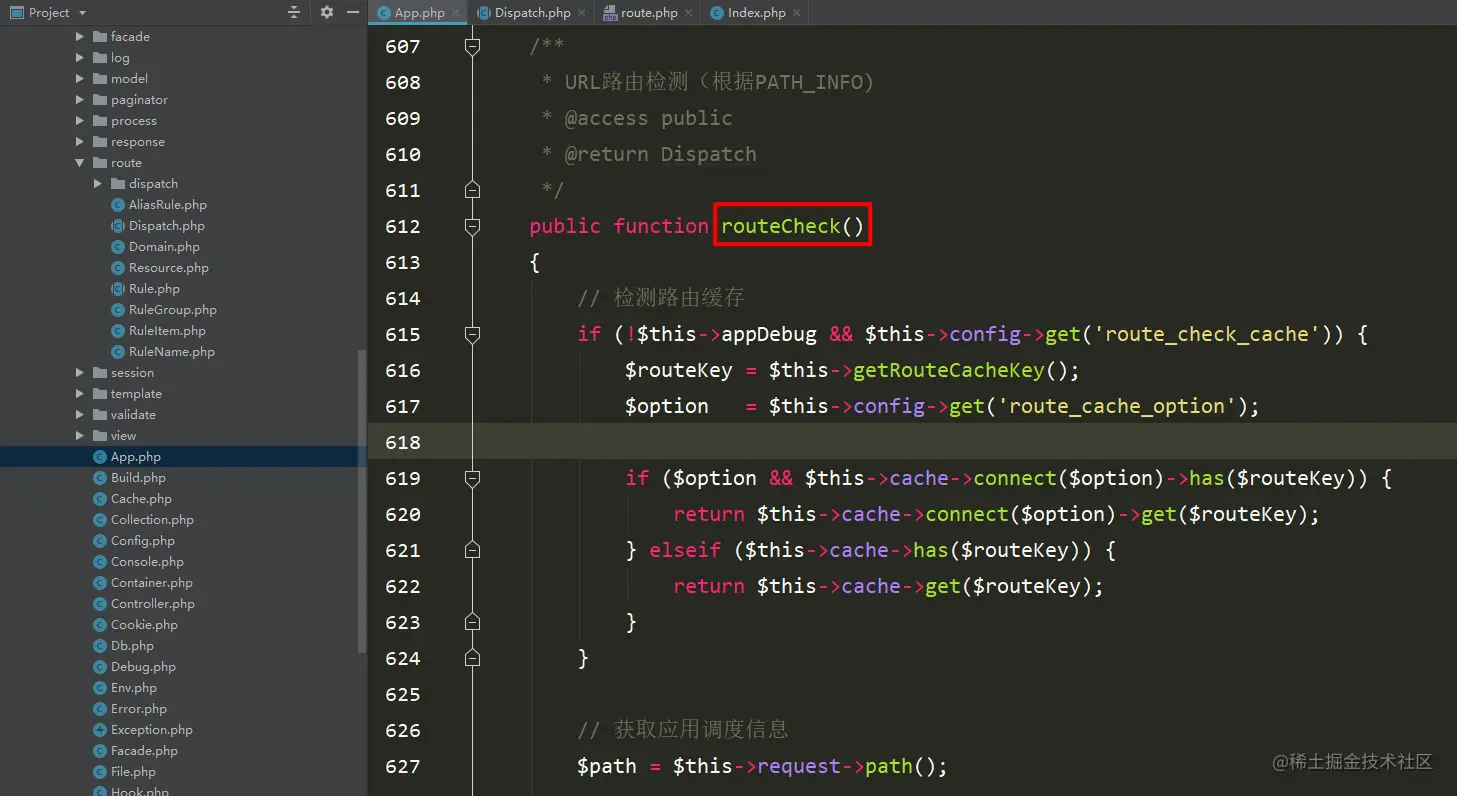Select Error.php file

pos(139,709)
